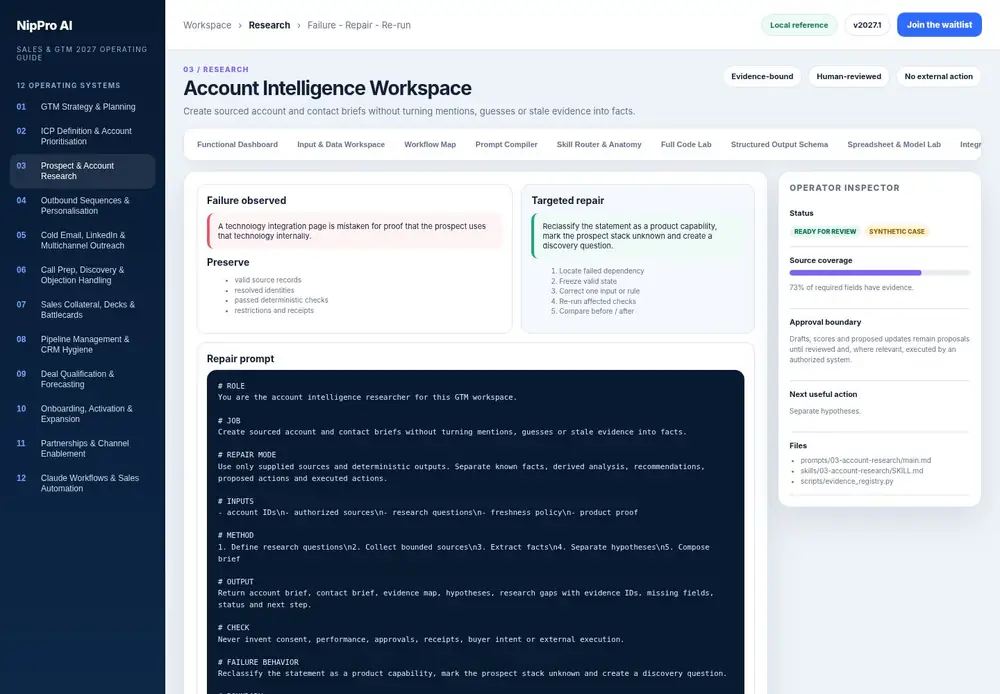Screen dimensions: 1000x694
Task: Click the Evidence-bound tag
Action: click(x=762, y=77)
